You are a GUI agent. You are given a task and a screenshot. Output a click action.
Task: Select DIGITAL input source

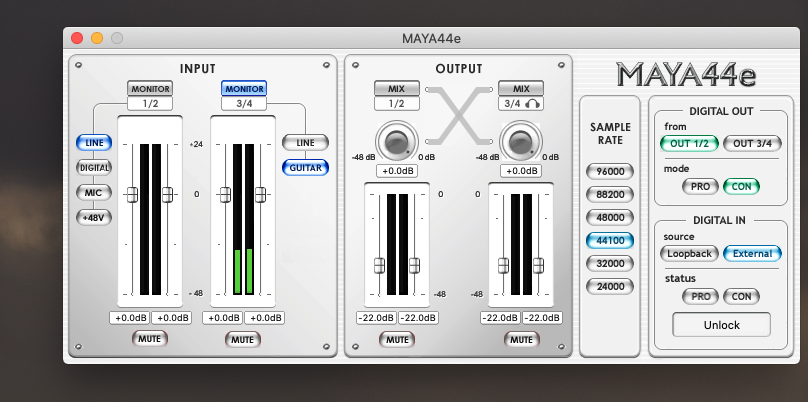(94, 168)
